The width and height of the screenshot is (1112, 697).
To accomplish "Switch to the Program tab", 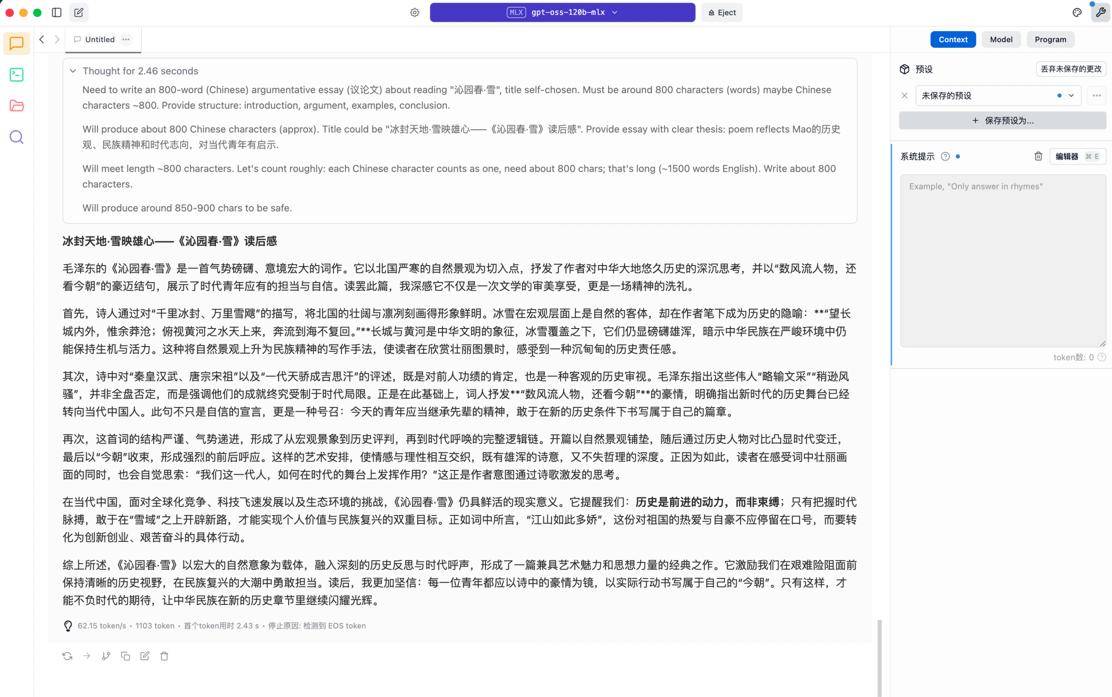I will click(x=1050, y=39).
